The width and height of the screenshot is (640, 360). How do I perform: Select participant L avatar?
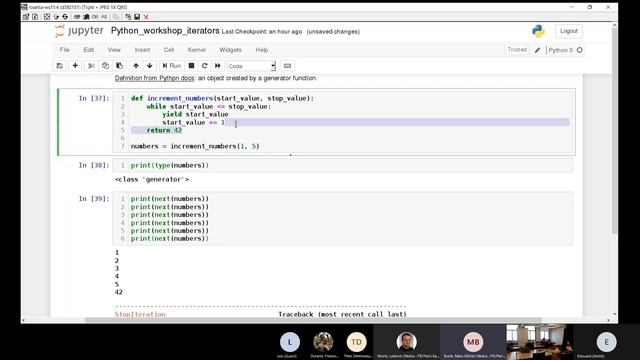[x=290, y=342]
